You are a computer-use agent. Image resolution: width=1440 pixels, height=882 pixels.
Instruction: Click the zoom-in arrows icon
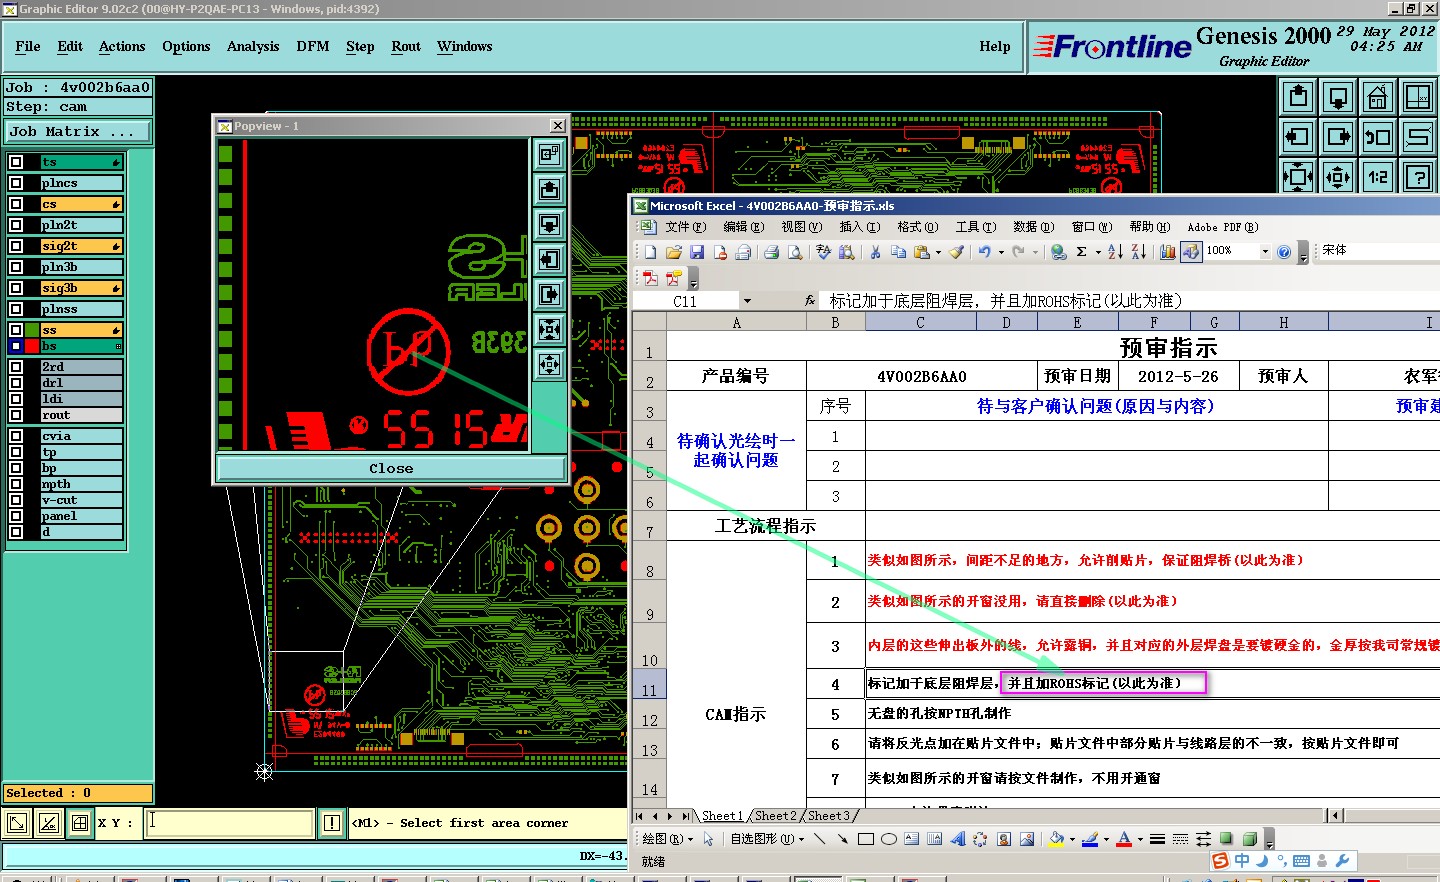1298,177
